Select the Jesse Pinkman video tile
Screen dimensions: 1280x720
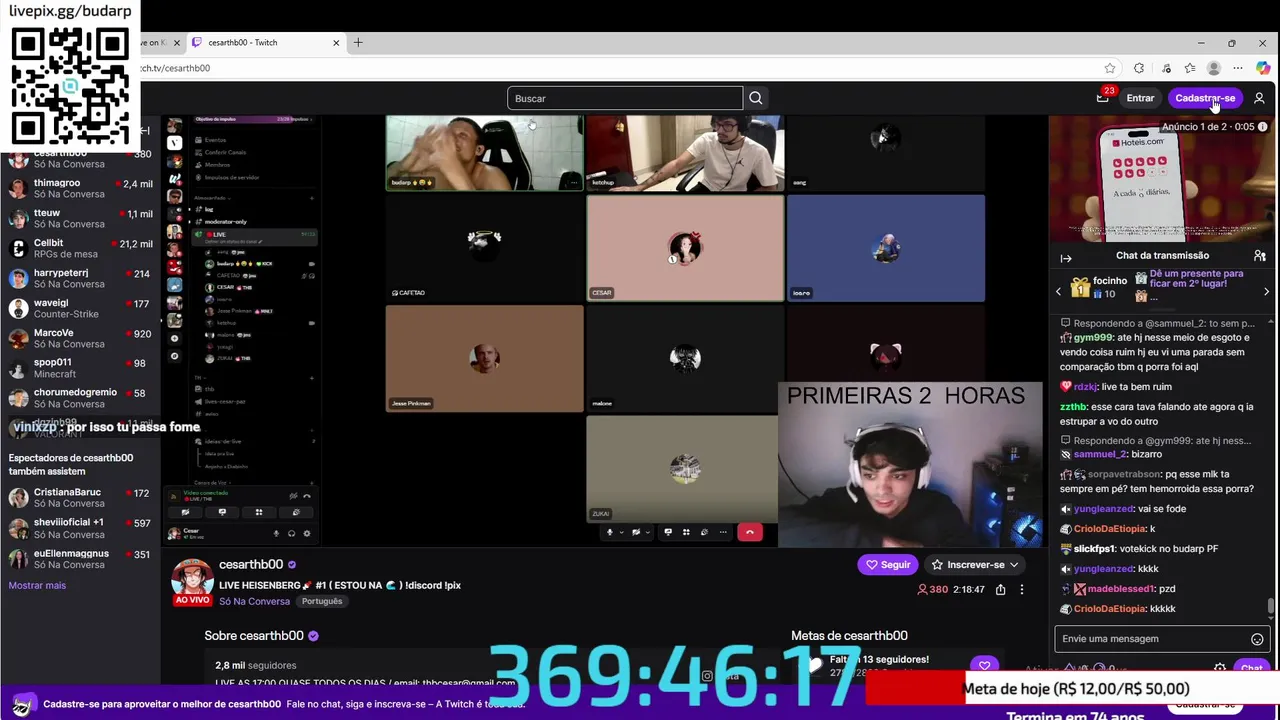[x=484, y=358]
